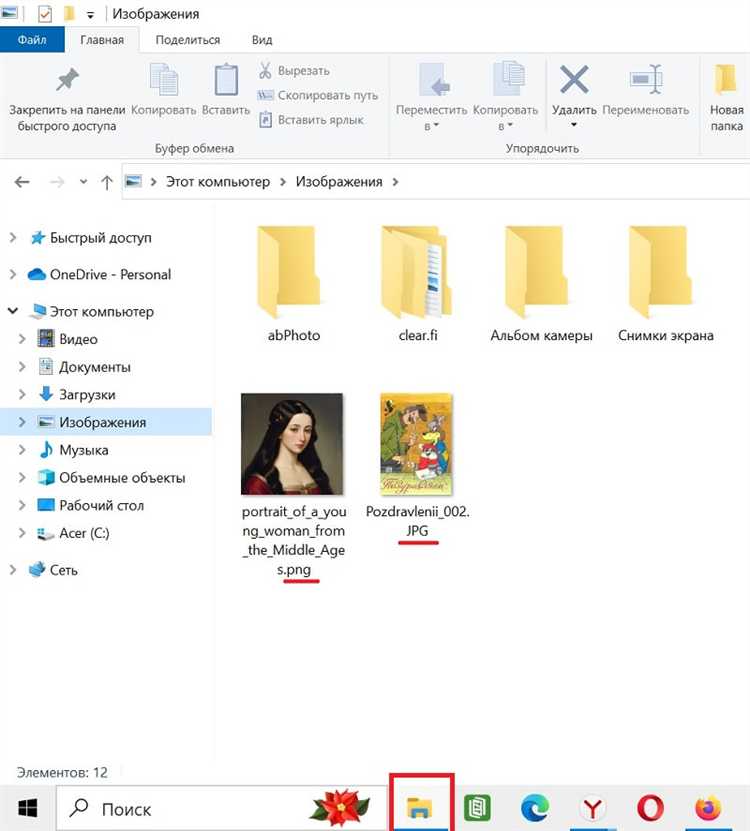750x831 pixels.
Task: Click new folder icon in title bar
Action: click(69, 13)
